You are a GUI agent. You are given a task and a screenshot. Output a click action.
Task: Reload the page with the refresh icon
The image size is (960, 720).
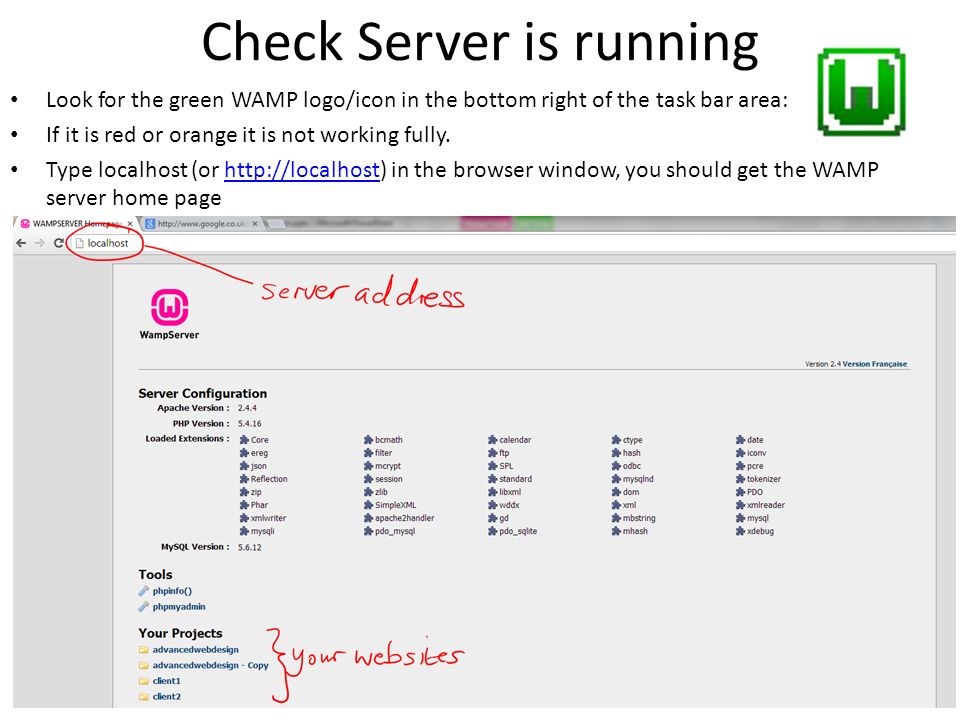(59, 243)
